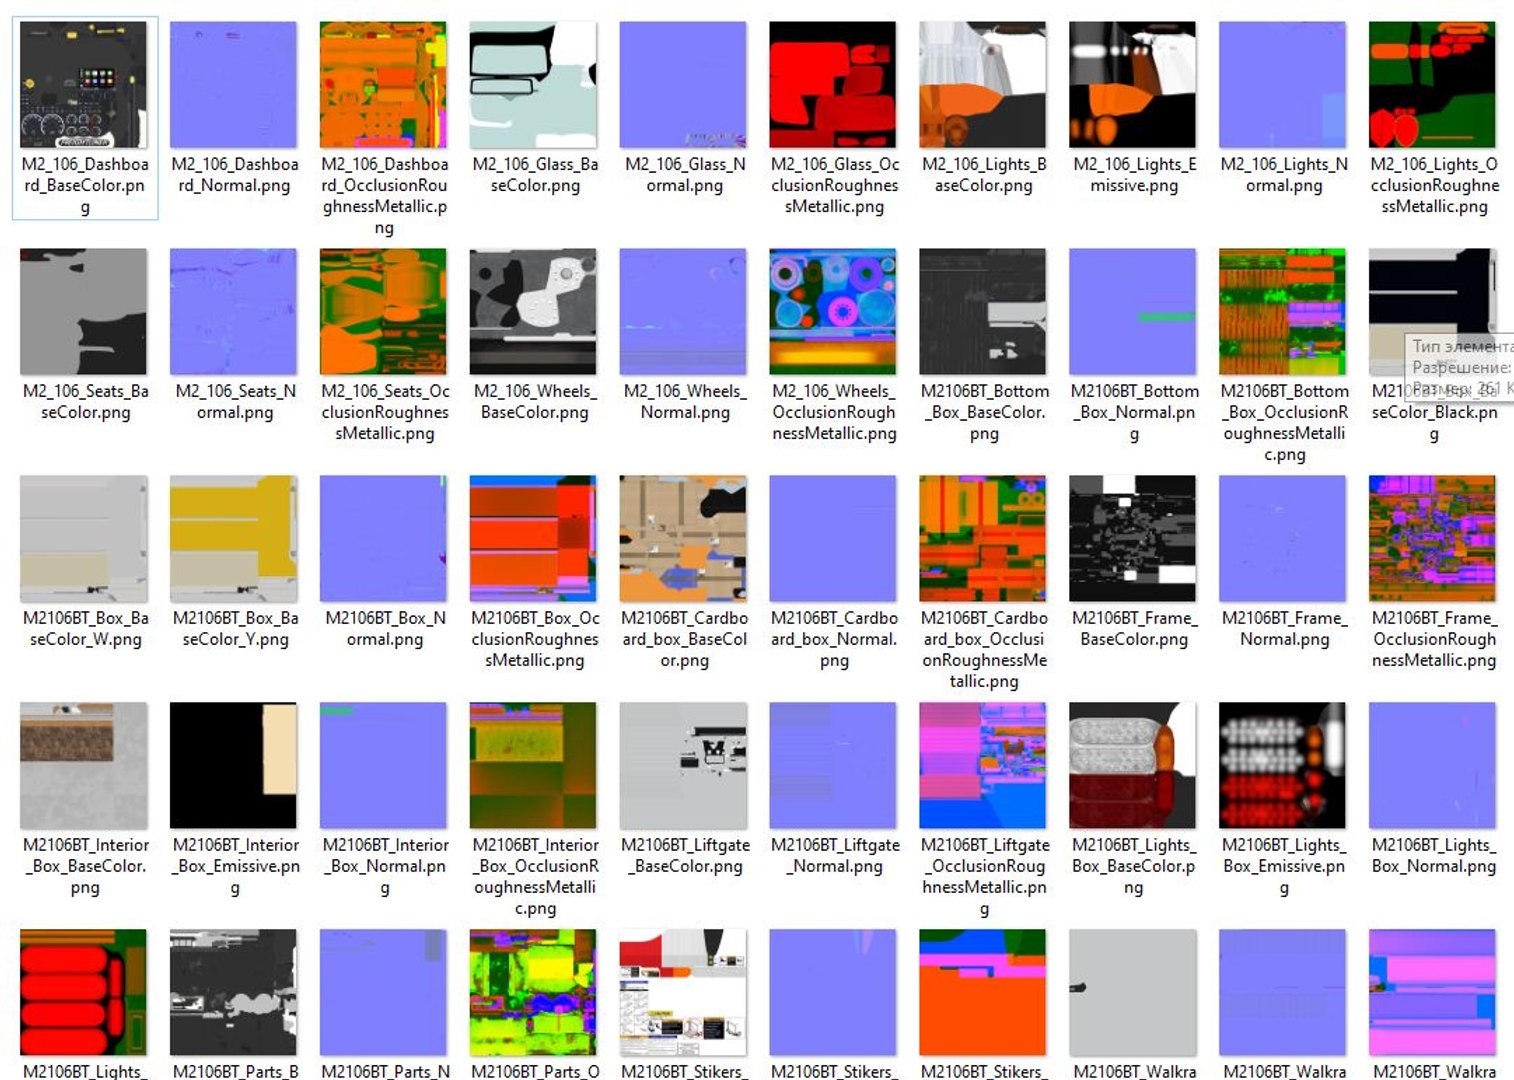Click M2106BT_Interior_Box_Normal.png thumbnail

coord(384,766)
